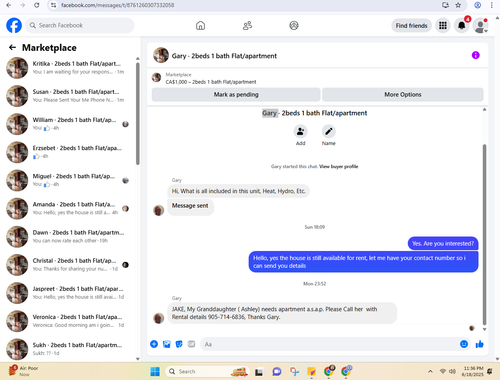The height and width of the screenshot is (380, 500).
Task: Open the Groups icon in top navigation
Action: click(x=294, y=25)
